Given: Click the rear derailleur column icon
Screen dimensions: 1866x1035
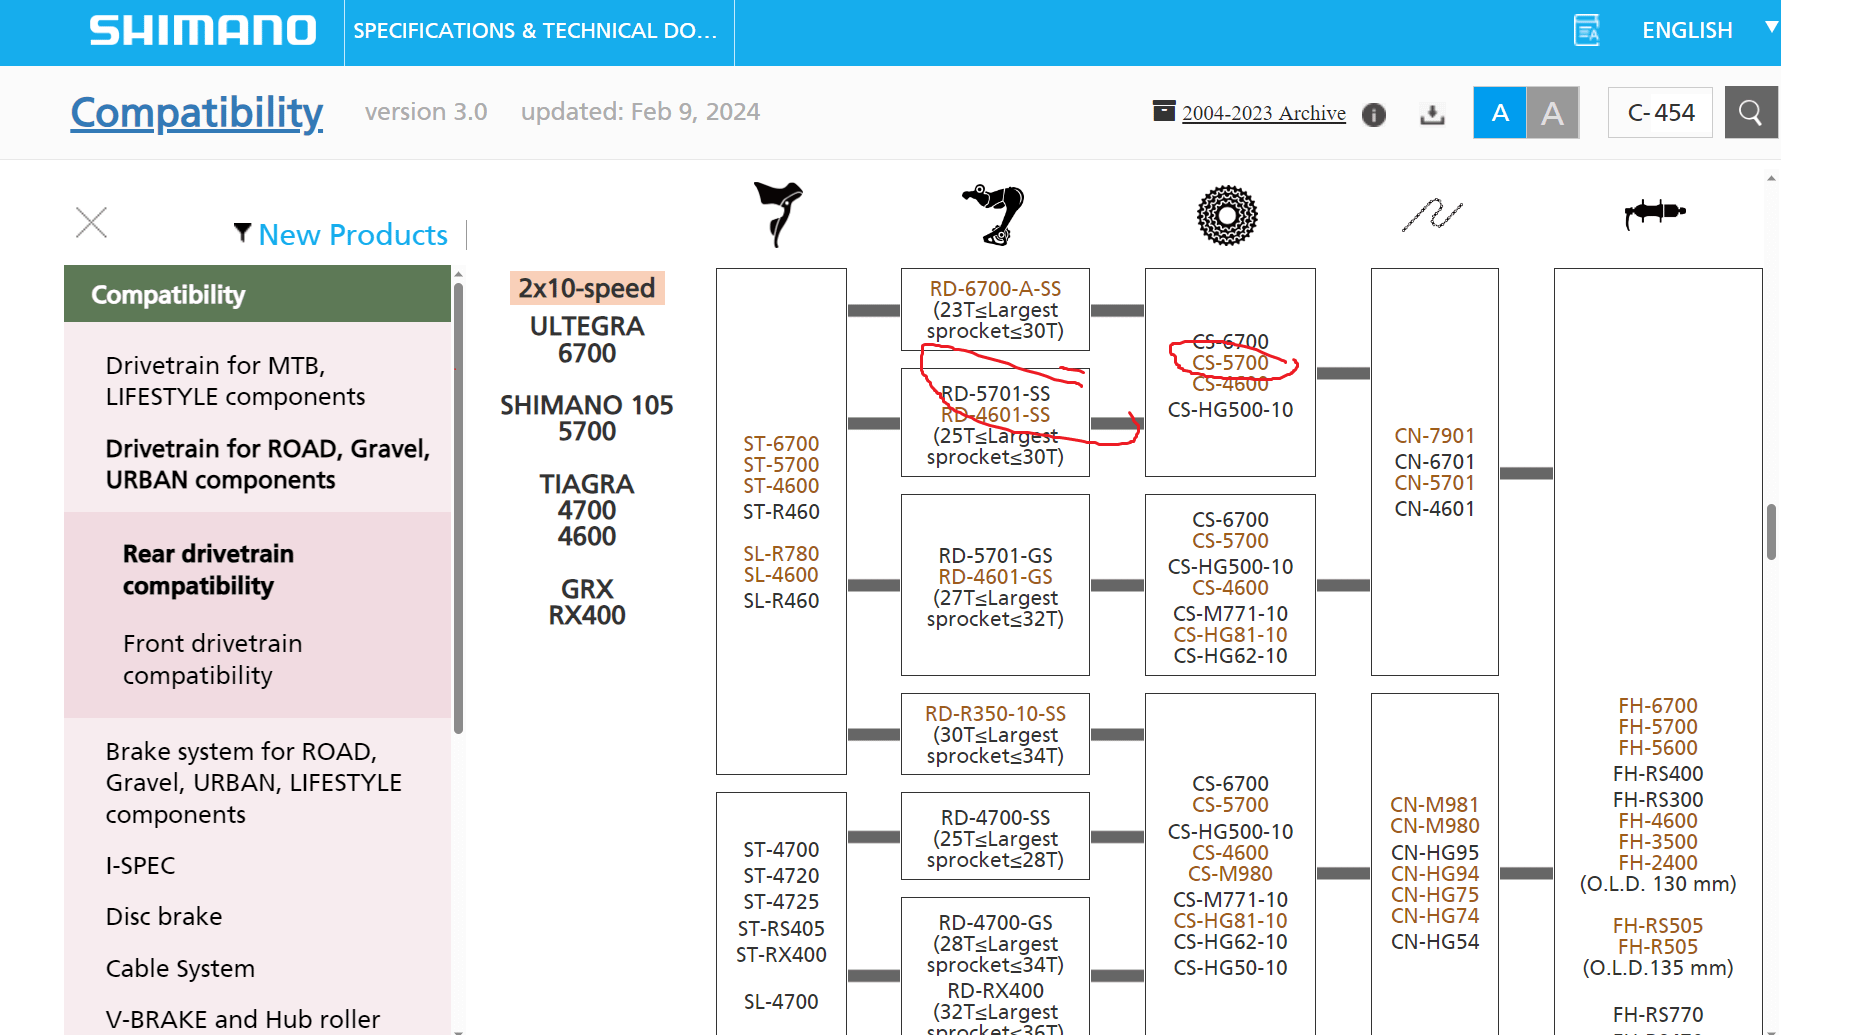Looking at the screenshot, I should coord(994,214).
